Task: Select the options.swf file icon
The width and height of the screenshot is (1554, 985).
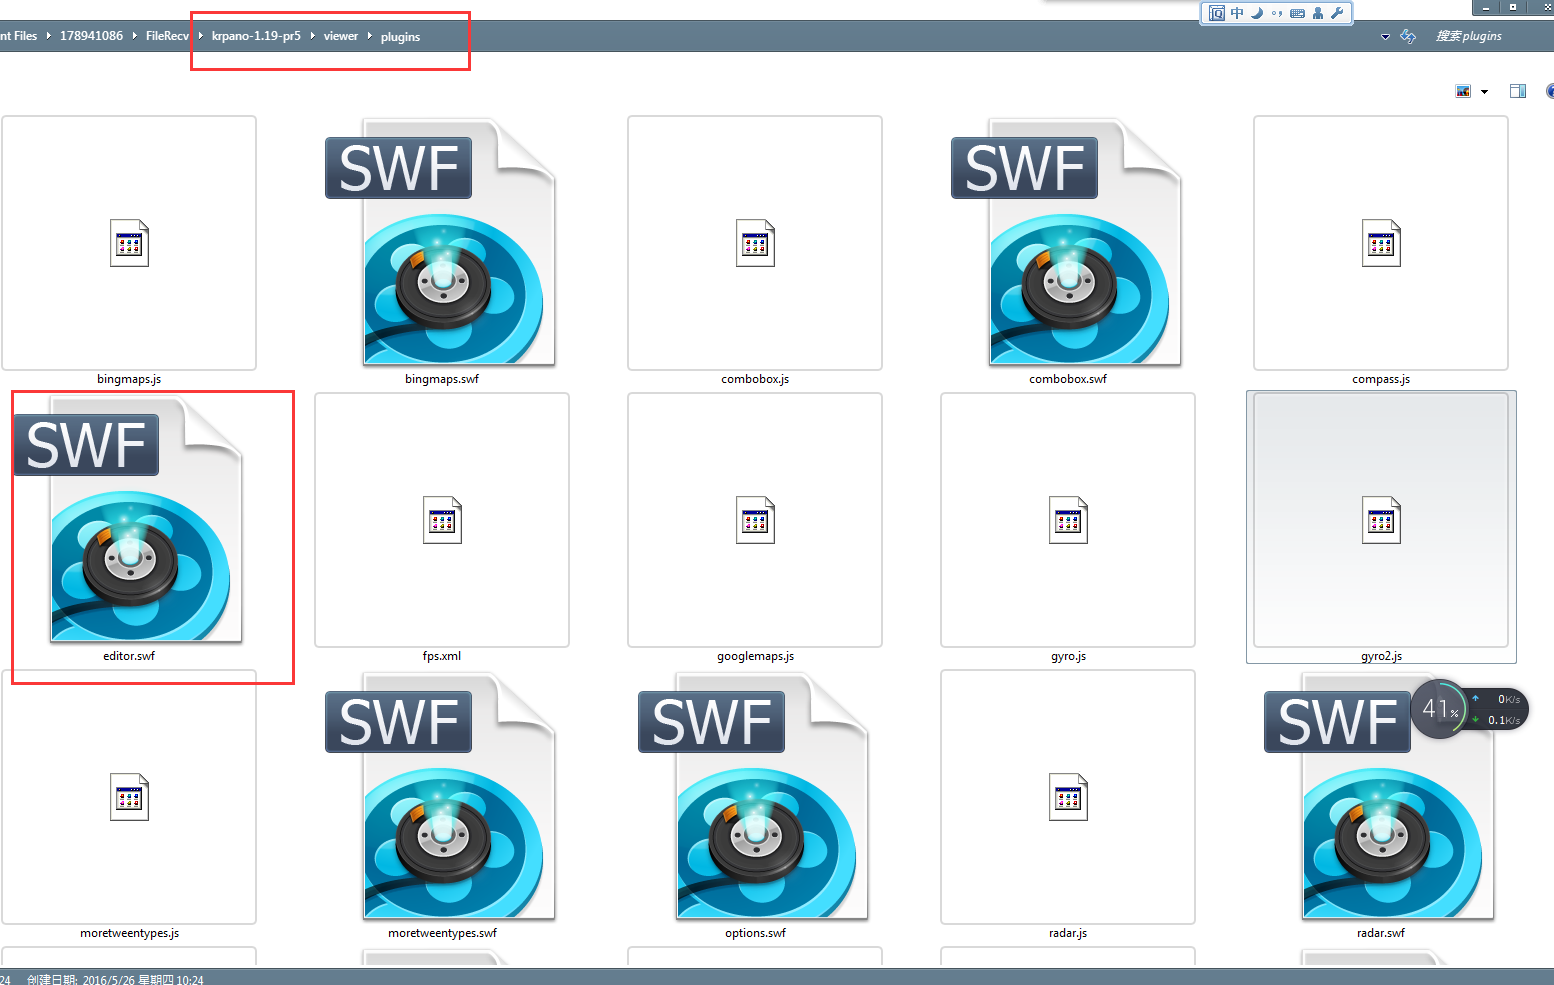Action: 754,797
